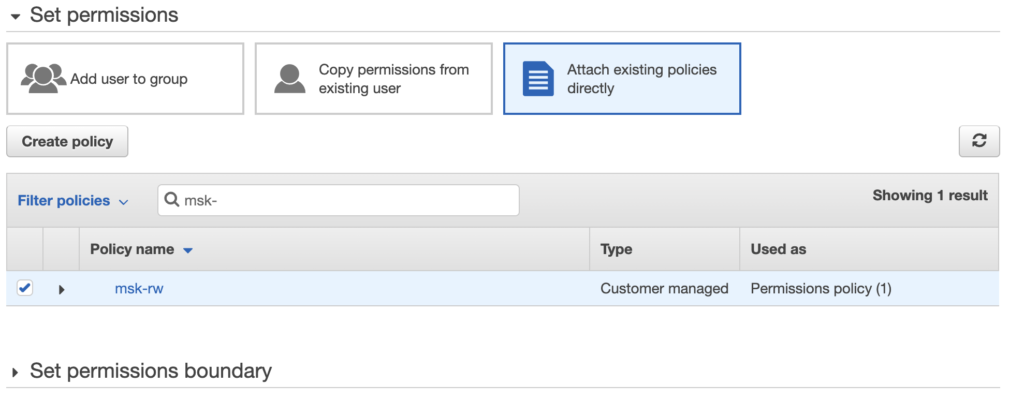Collapse the Set permissions section
Screen dimensions: 1024x415
point(15,16)
